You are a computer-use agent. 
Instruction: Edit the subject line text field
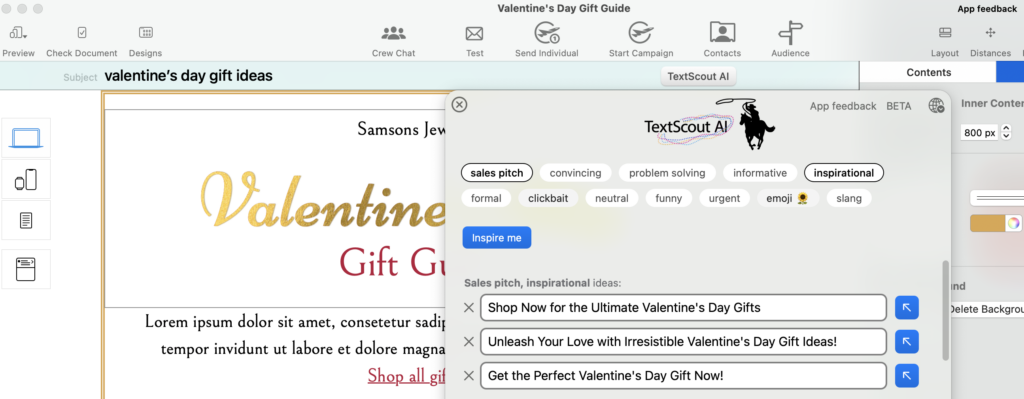[x=379, y=76]
